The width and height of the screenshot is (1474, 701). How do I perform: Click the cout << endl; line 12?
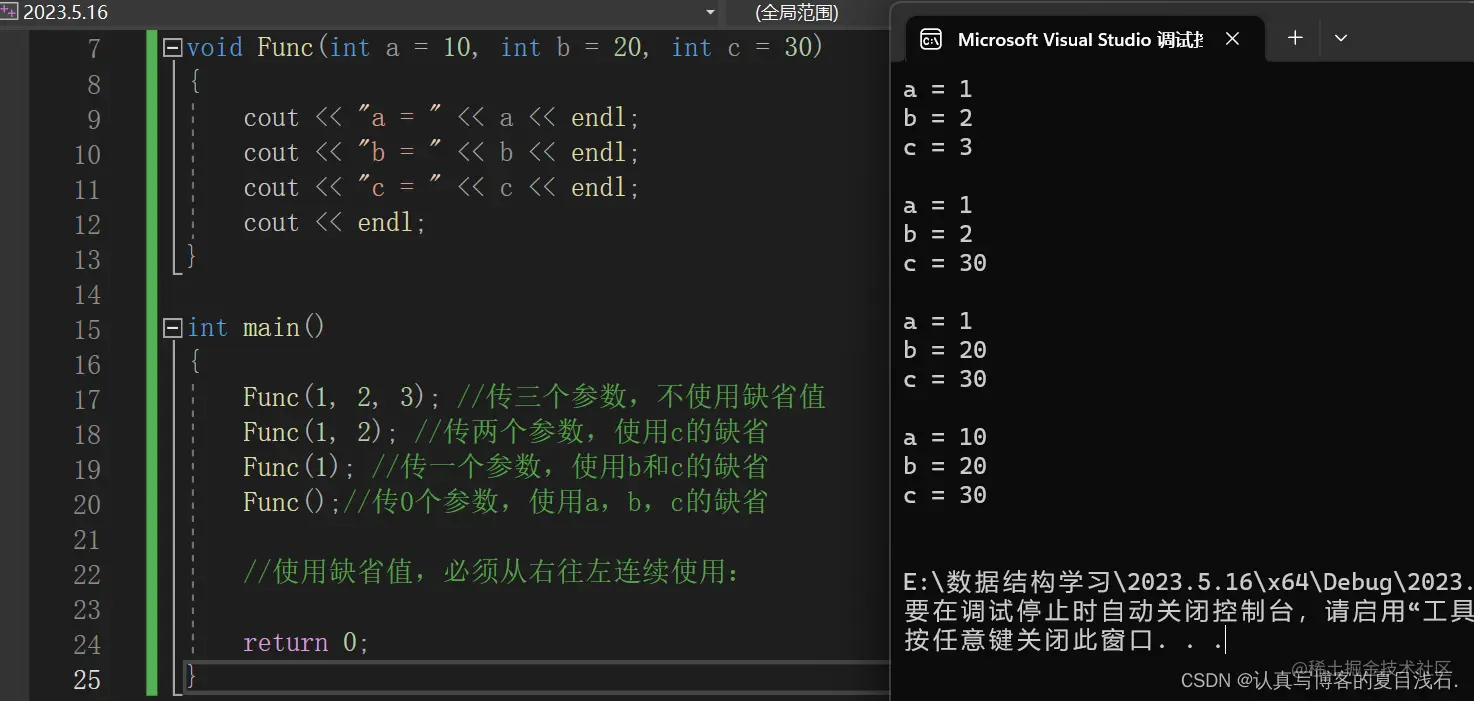pyautogui.click(x=335, y=222)
